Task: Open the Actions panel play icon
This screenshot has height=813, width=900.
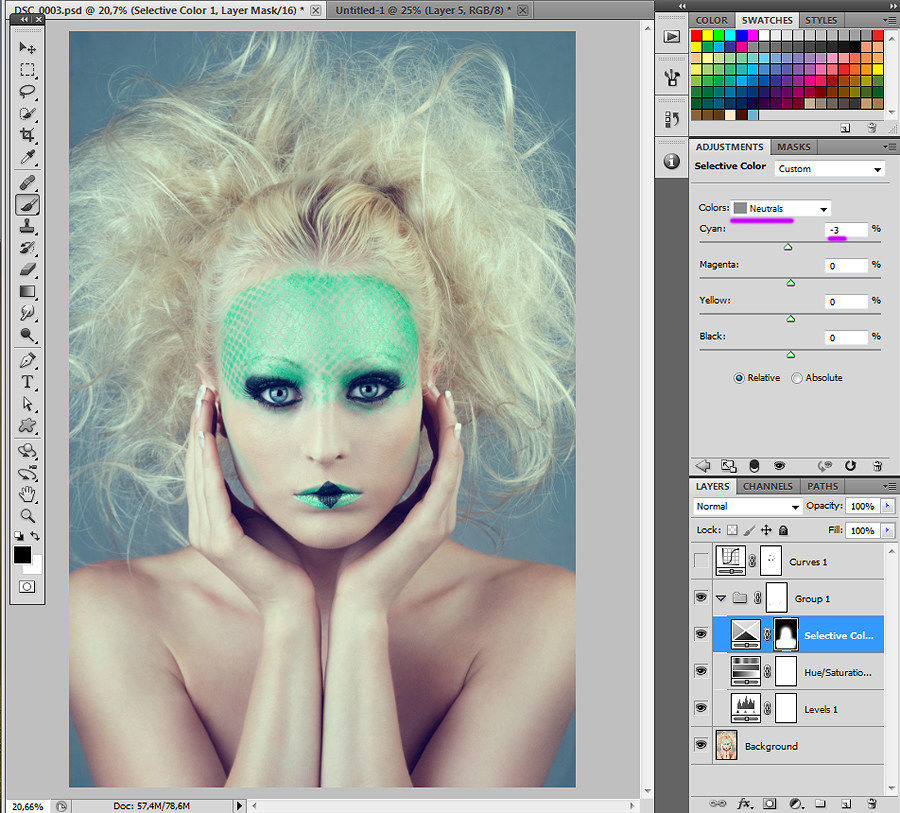Action: [x=672, y=37]
